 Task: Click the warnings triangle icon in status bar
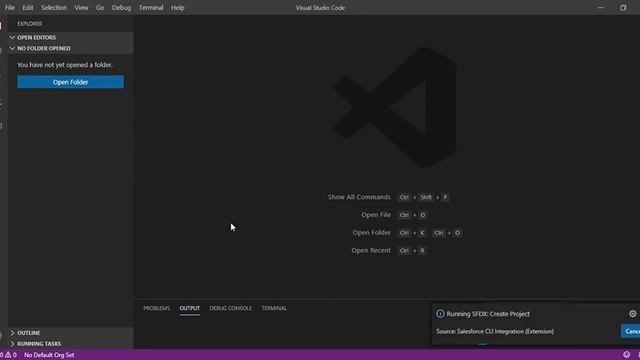pyautogui.click(x=8, y=355)
